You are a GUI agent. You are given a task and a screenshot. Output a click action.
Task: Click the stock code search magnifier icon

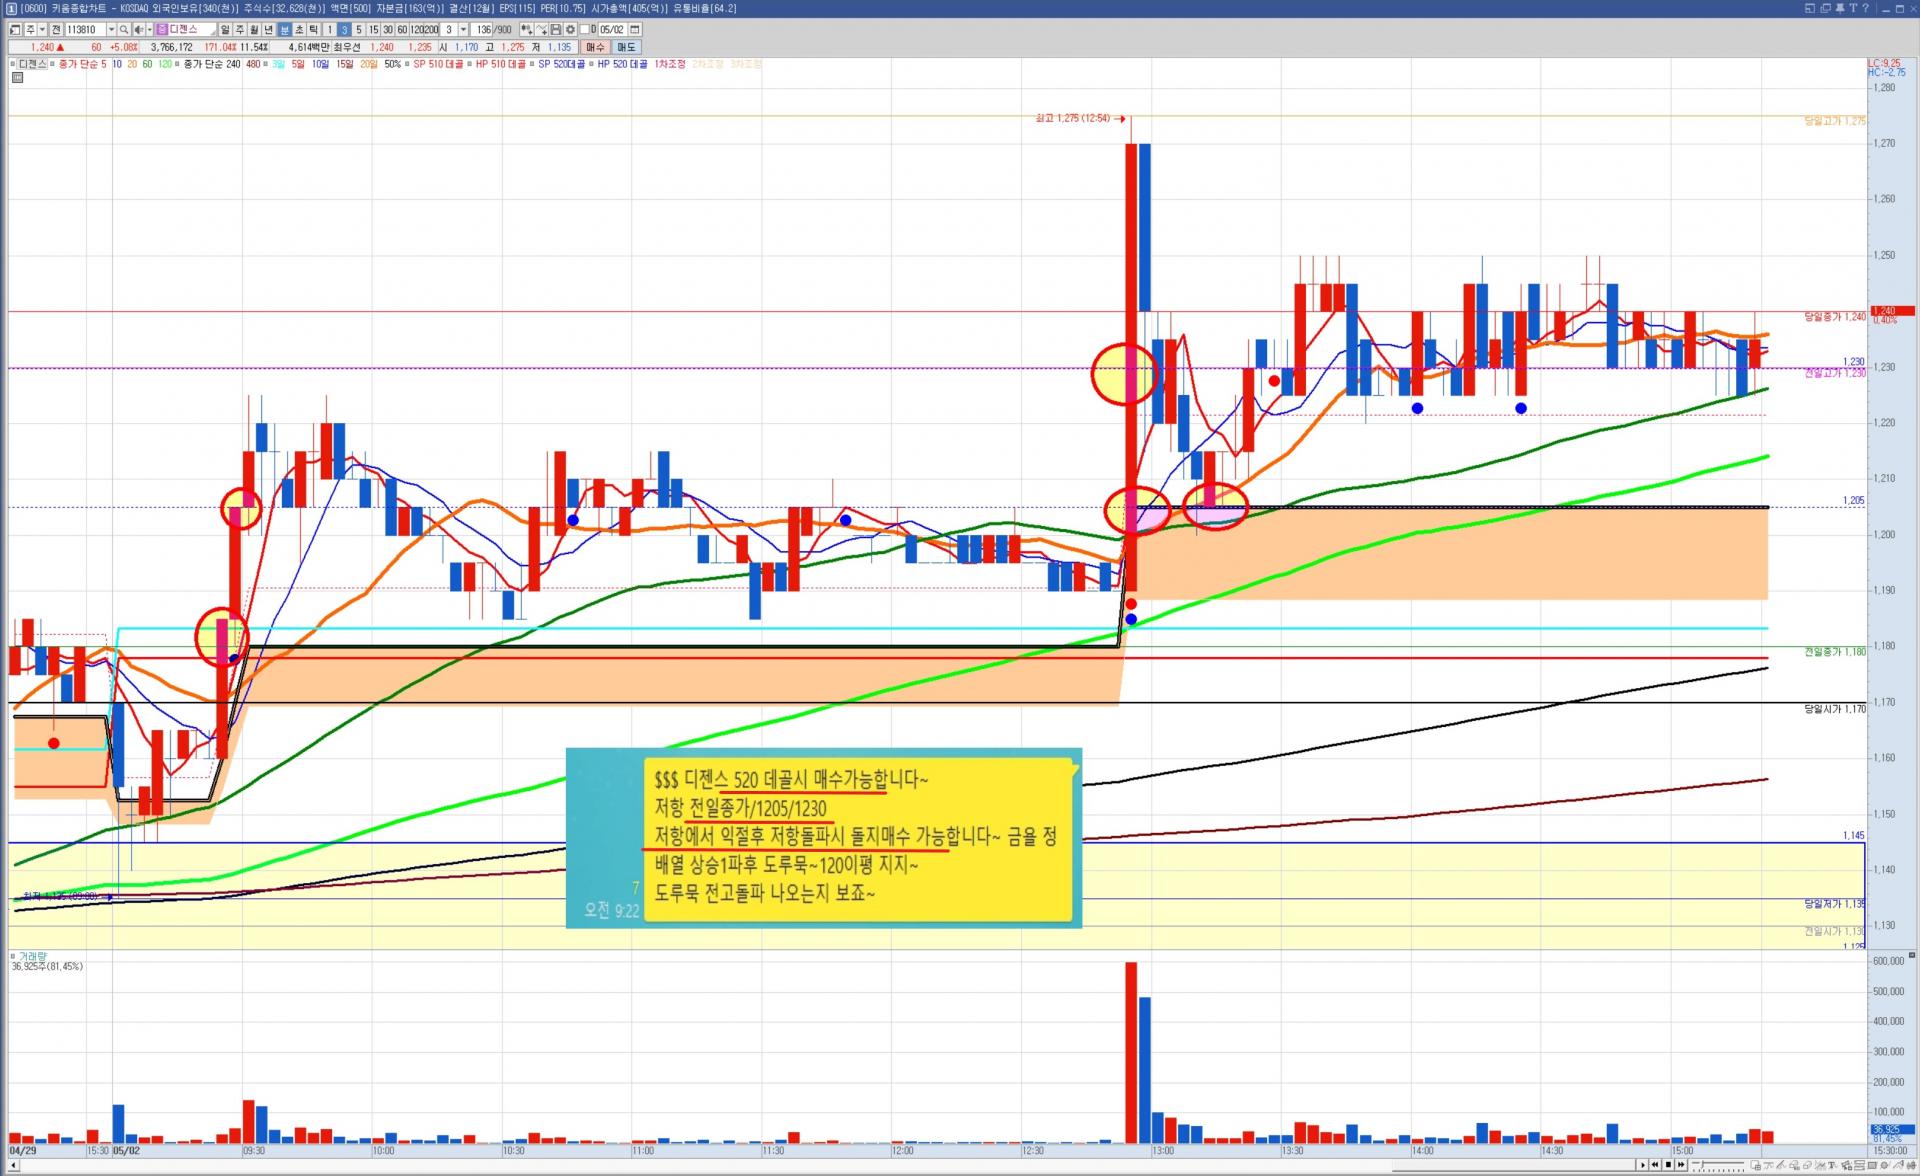[x=124, y=30]
